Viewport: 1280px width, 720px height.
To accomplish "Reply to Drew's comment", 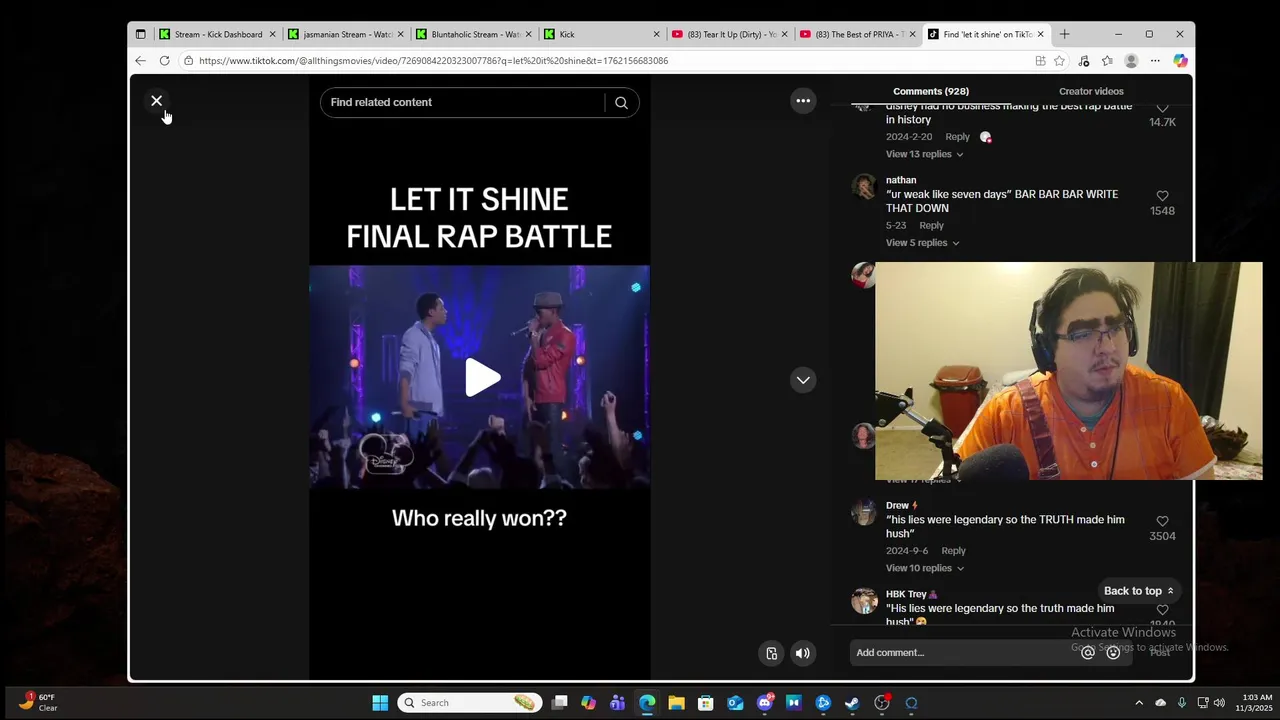I will [953, 551].
